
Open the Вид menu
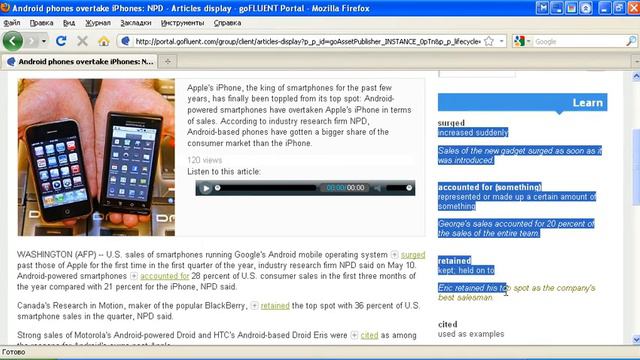tap(69, 23)
